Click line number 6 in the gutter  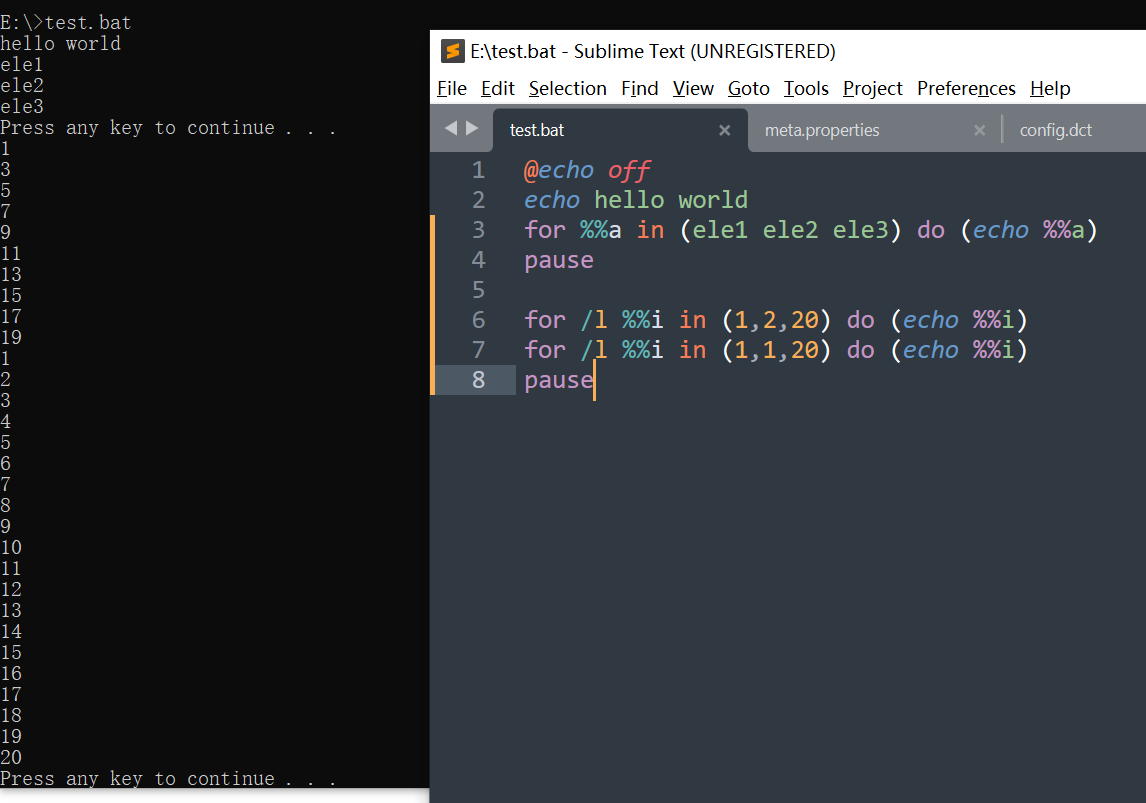(479, 320)
